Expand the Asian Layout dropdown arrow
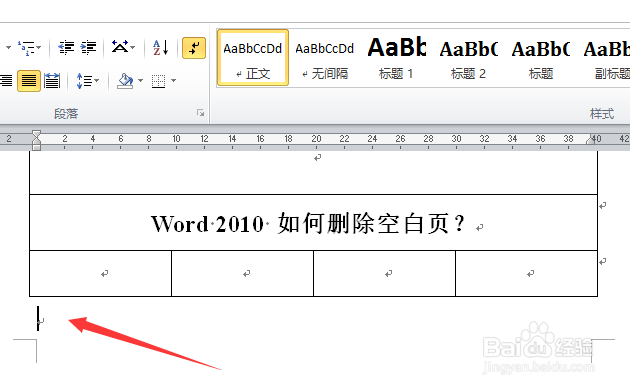 [x=133, y=48]
